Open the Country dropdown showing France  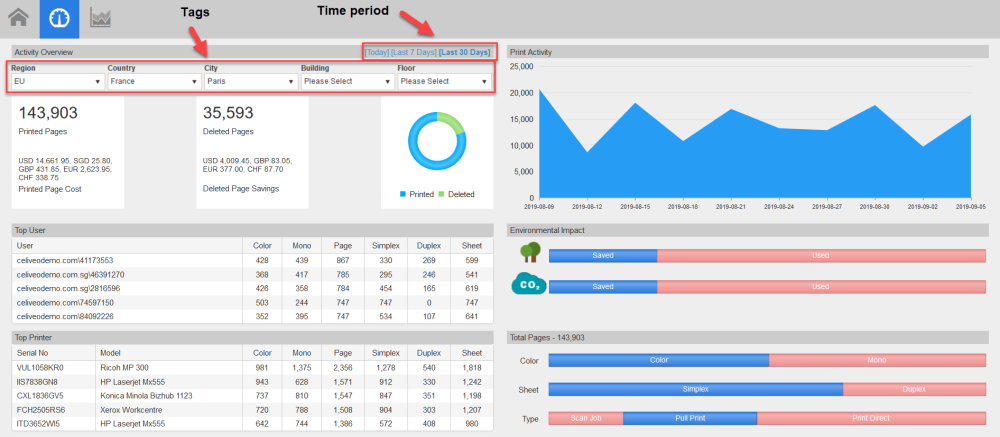click(154, 82)
